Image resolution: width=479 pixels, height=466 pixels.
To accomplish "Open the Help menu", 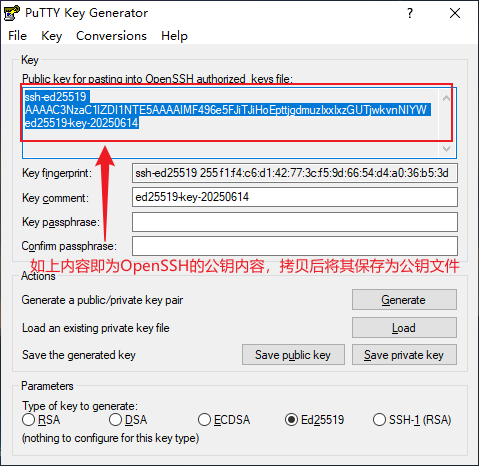I will [x=174, y=36].
